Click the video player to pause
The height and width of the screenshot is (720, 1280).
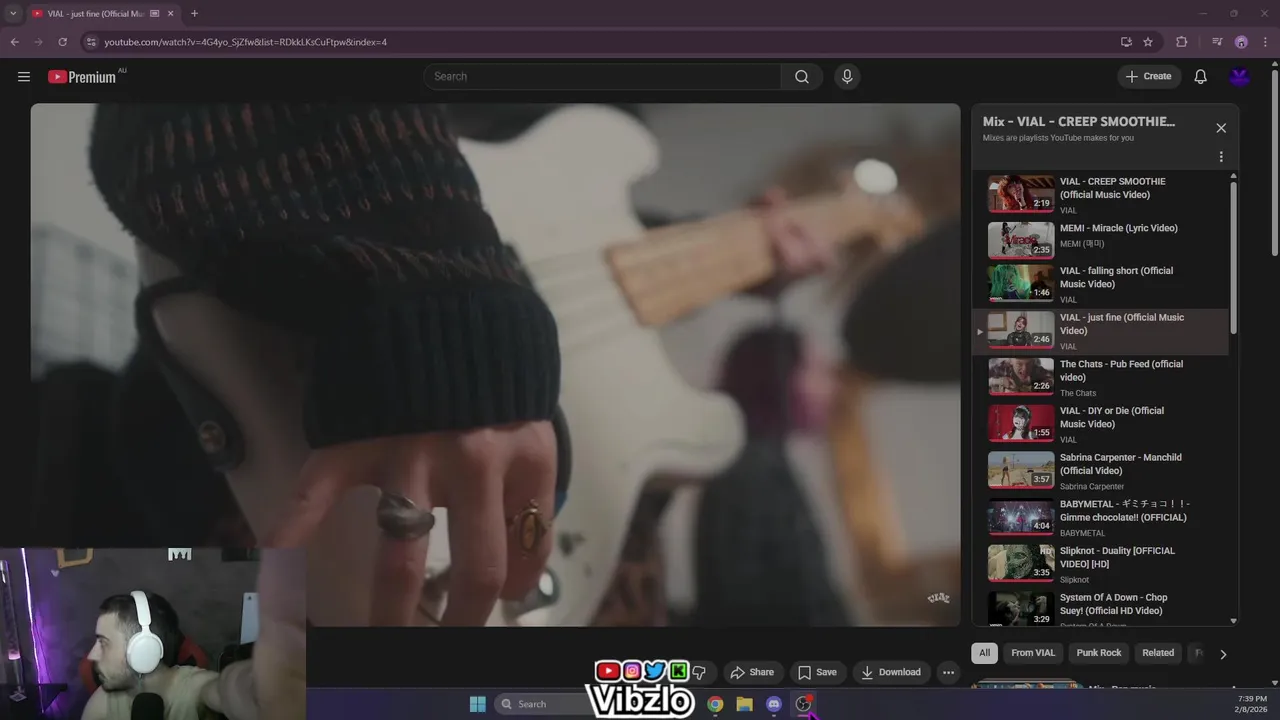[495, 365]
